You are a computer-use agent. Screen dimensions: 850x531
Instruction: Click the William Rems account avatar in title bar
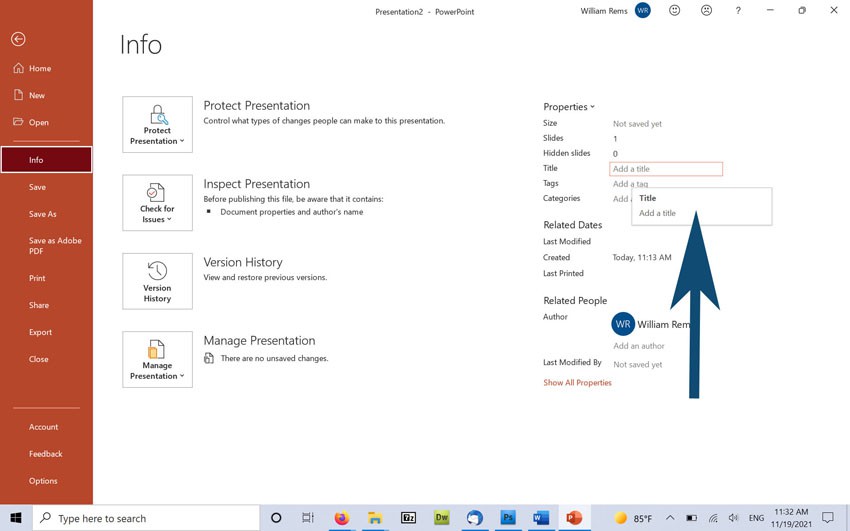(643, 10)
